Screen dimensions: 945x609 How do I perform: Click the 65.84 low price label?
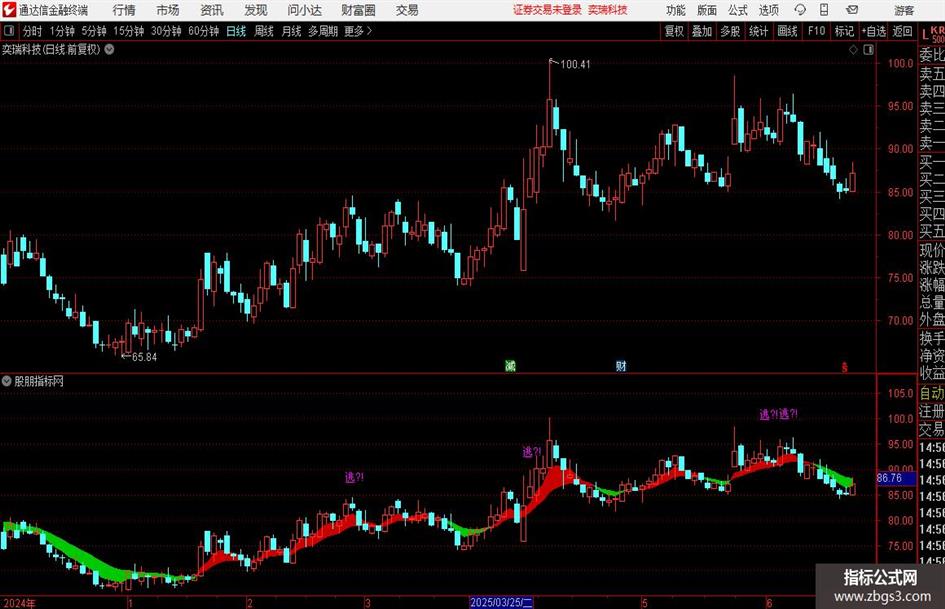pyautogui.click(x=144, y=356)
